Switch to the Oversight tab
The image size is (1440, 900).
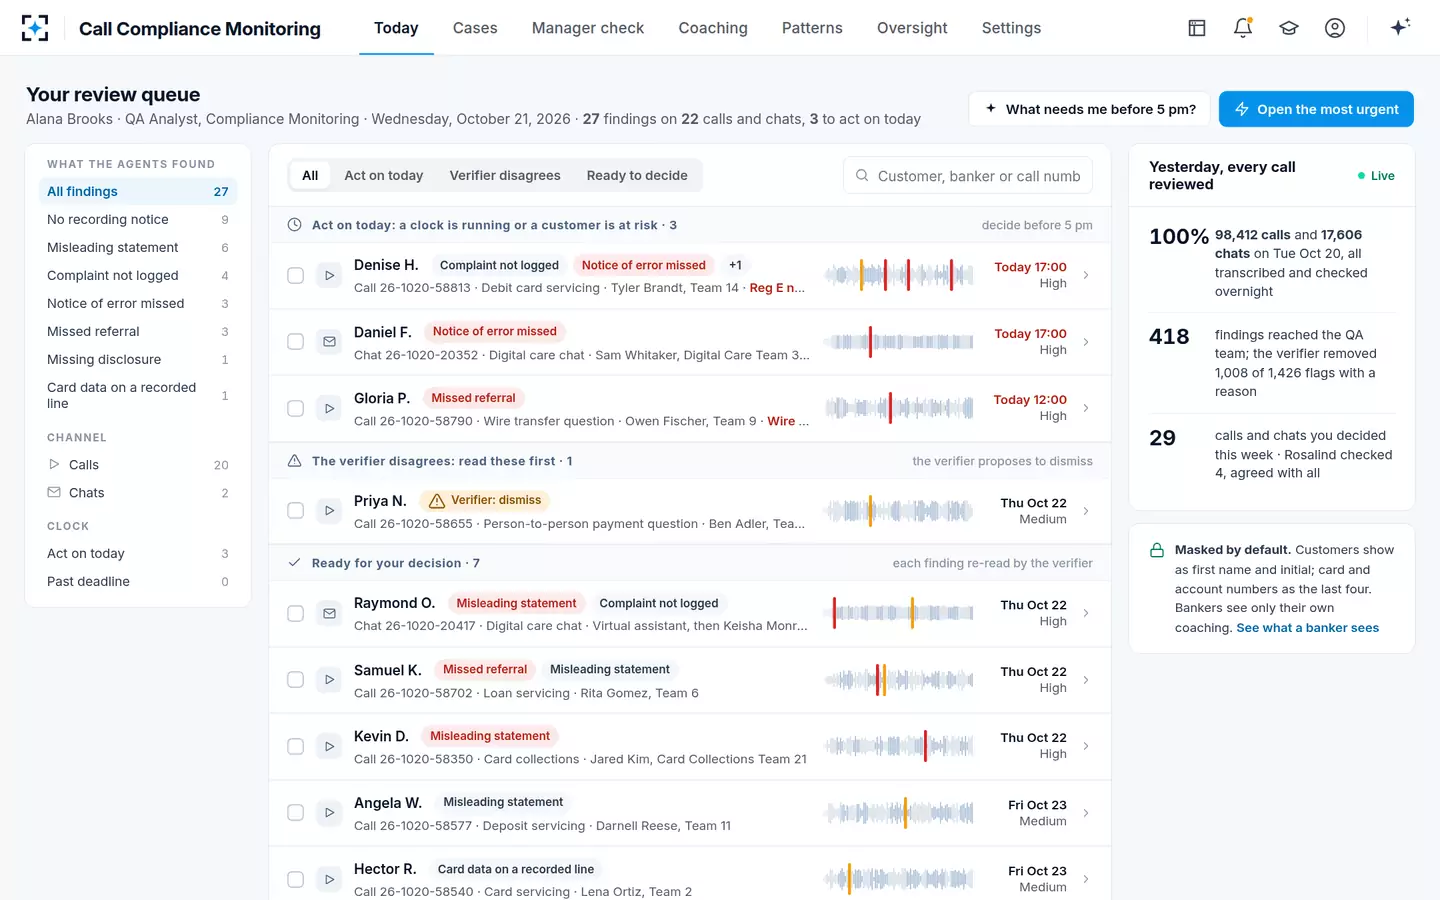point(912,28)
